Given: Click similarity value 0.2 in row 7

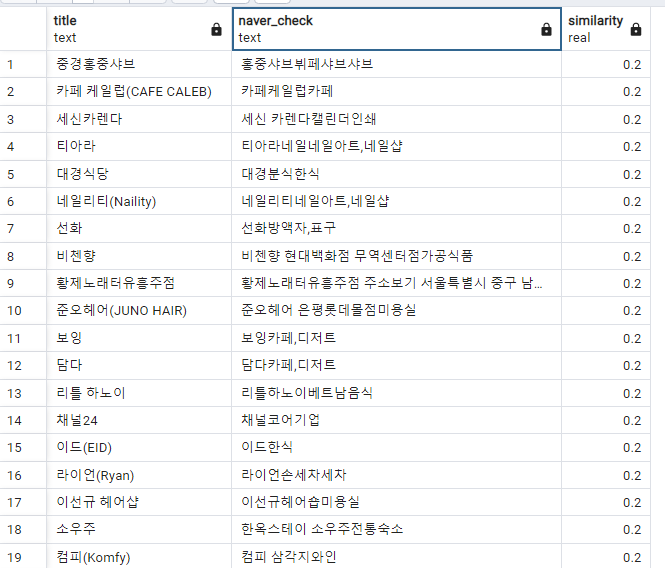Looking at the screenshot, I should coord(632,229).
